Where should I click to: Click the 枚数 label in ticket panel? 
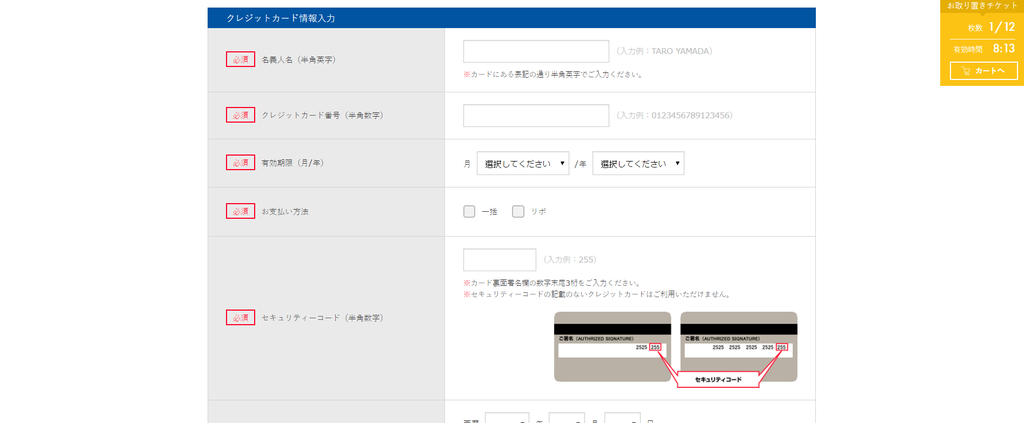pos(975,28)
